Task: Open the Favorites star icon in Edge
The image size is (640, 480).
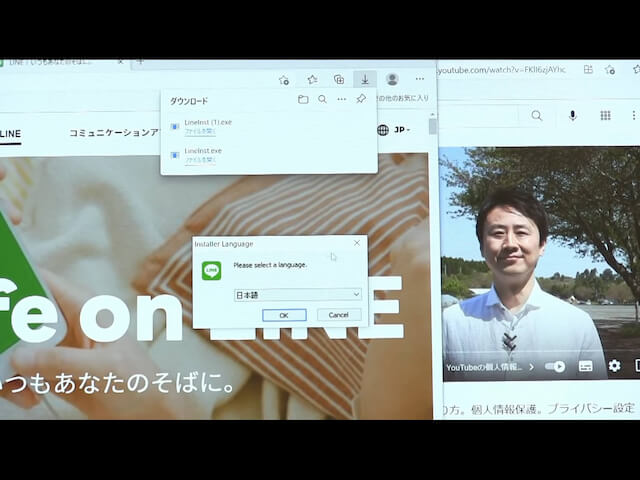Action: click(312, 79)
